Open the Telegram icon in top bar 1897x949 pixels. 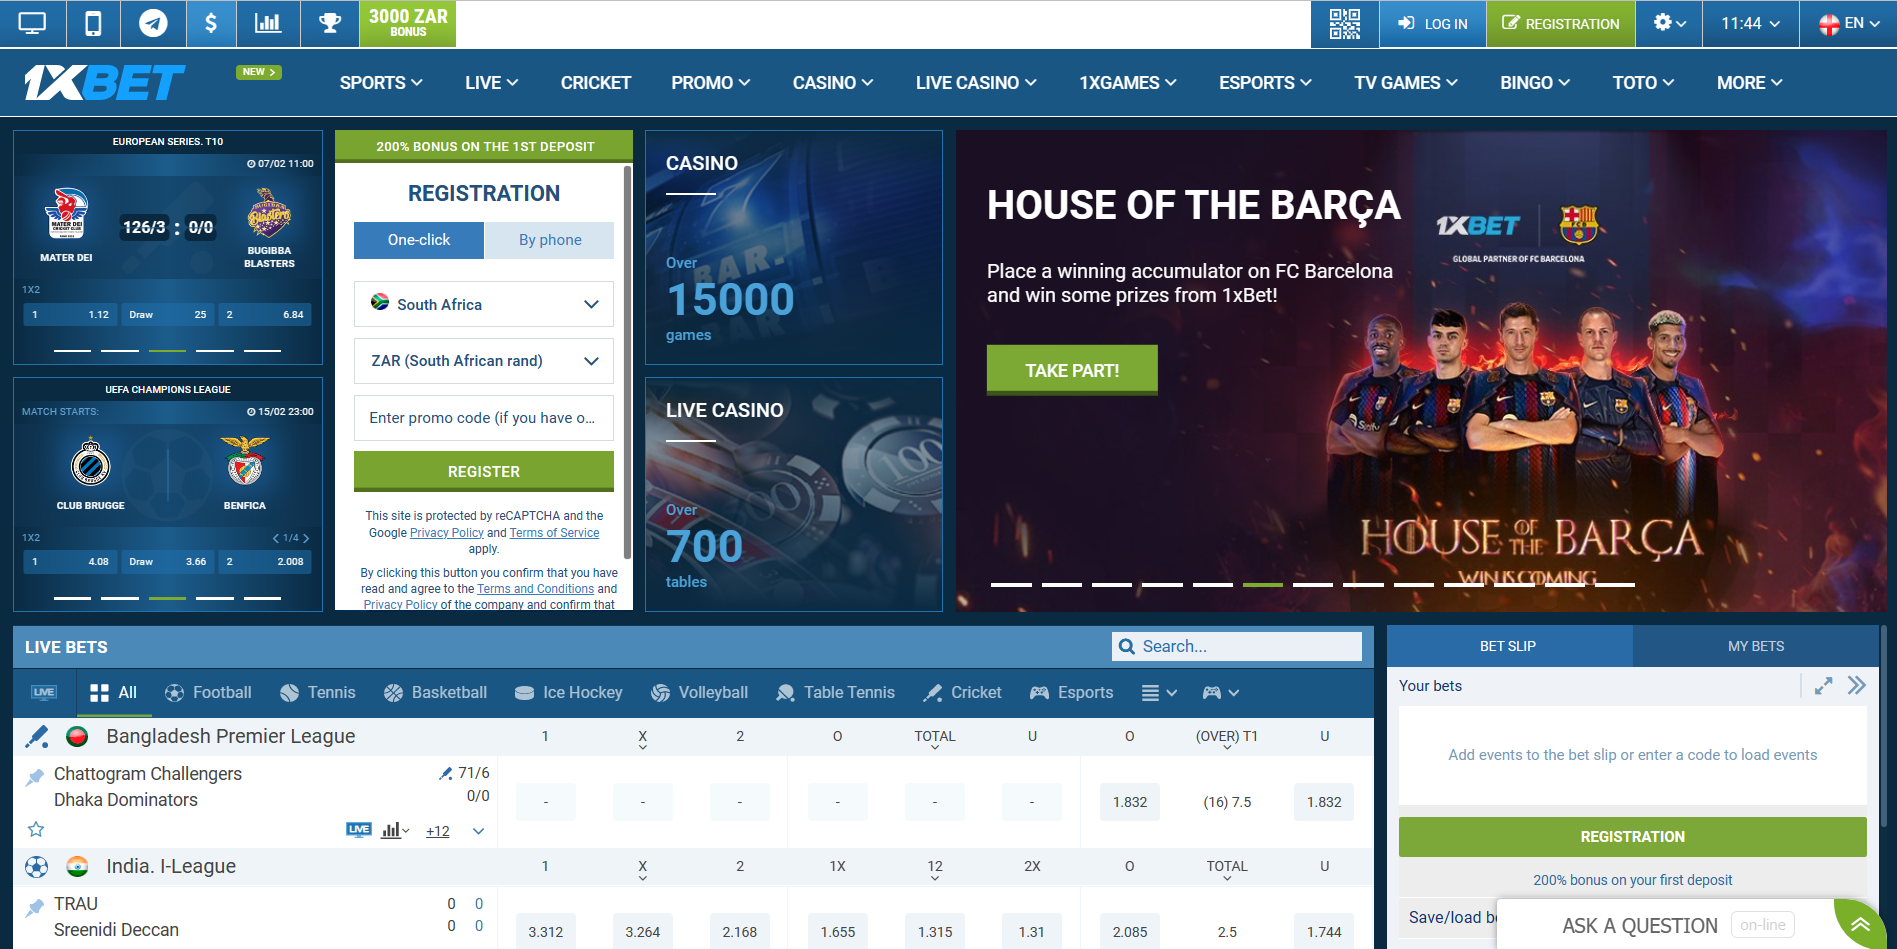(153, 23)
